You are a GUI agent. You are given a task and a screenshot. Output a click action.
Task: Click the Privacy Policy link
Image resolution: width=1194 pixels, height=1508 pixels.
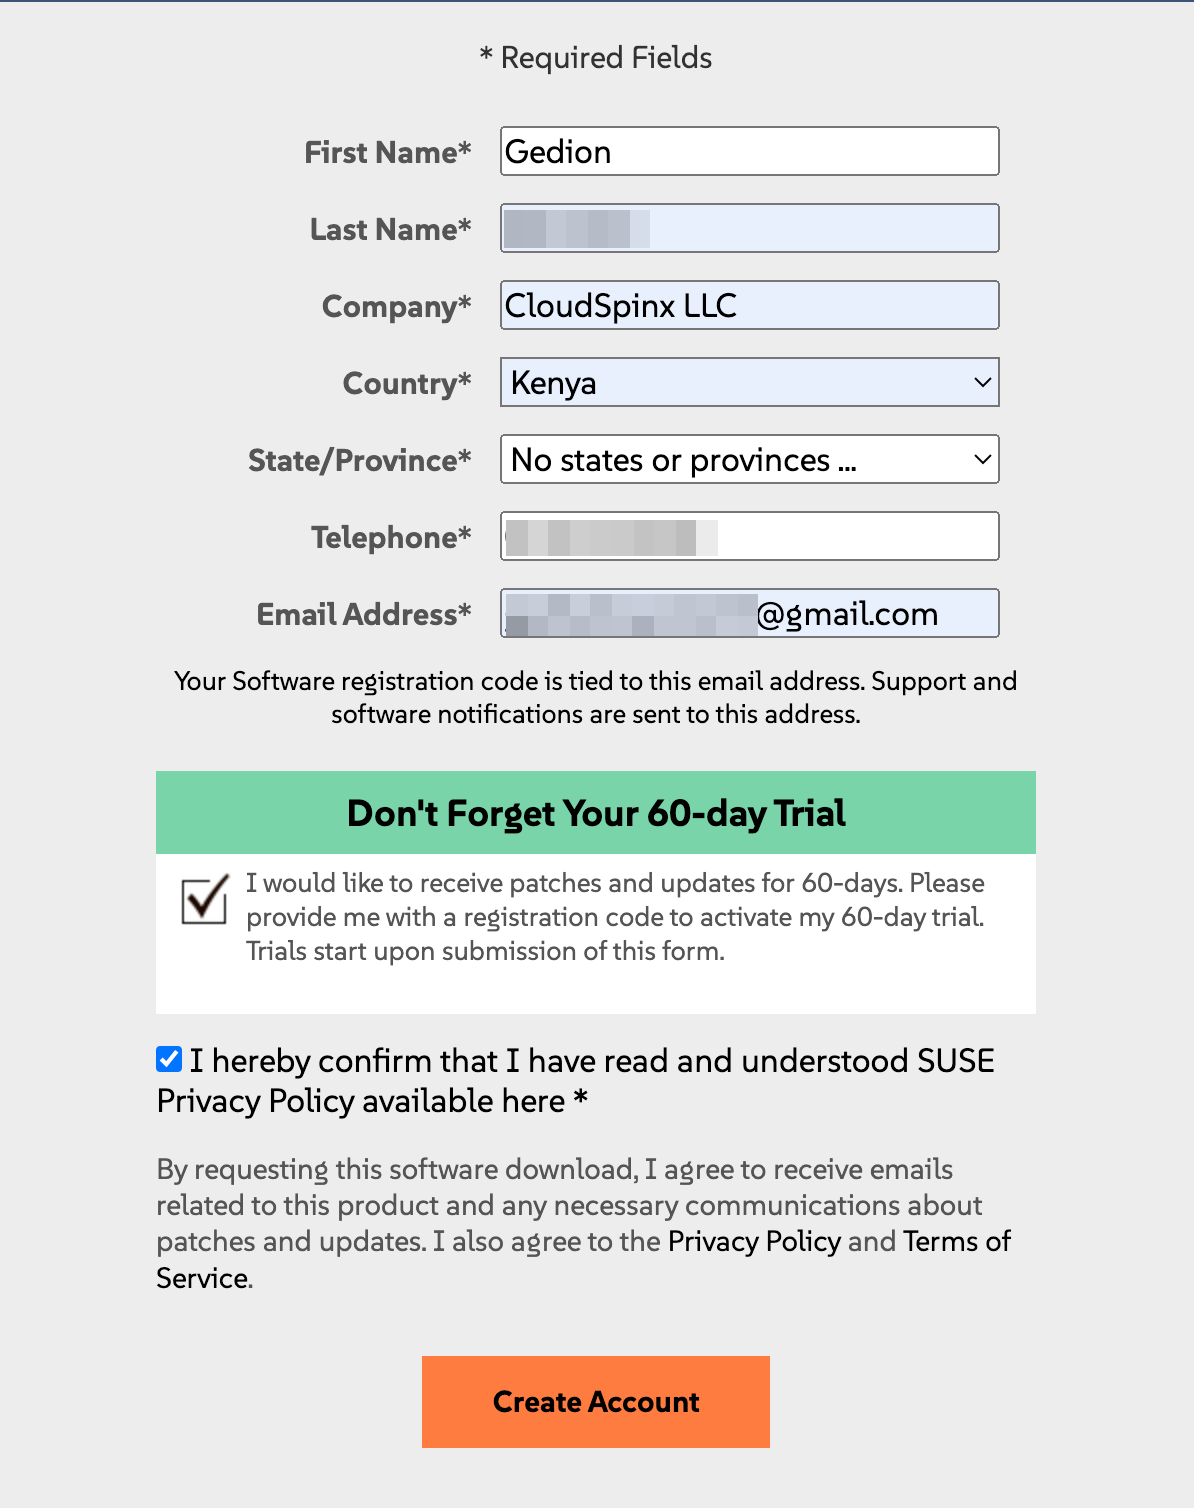[757, 1241]
